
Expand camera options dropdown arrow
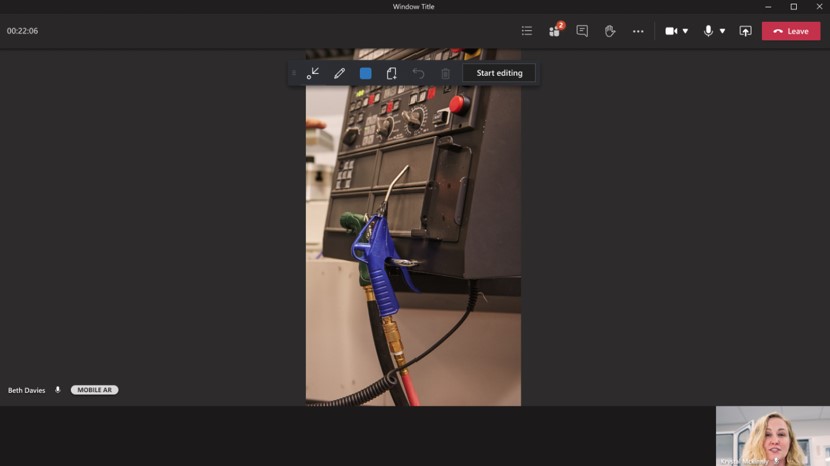[x=685, y=31]
